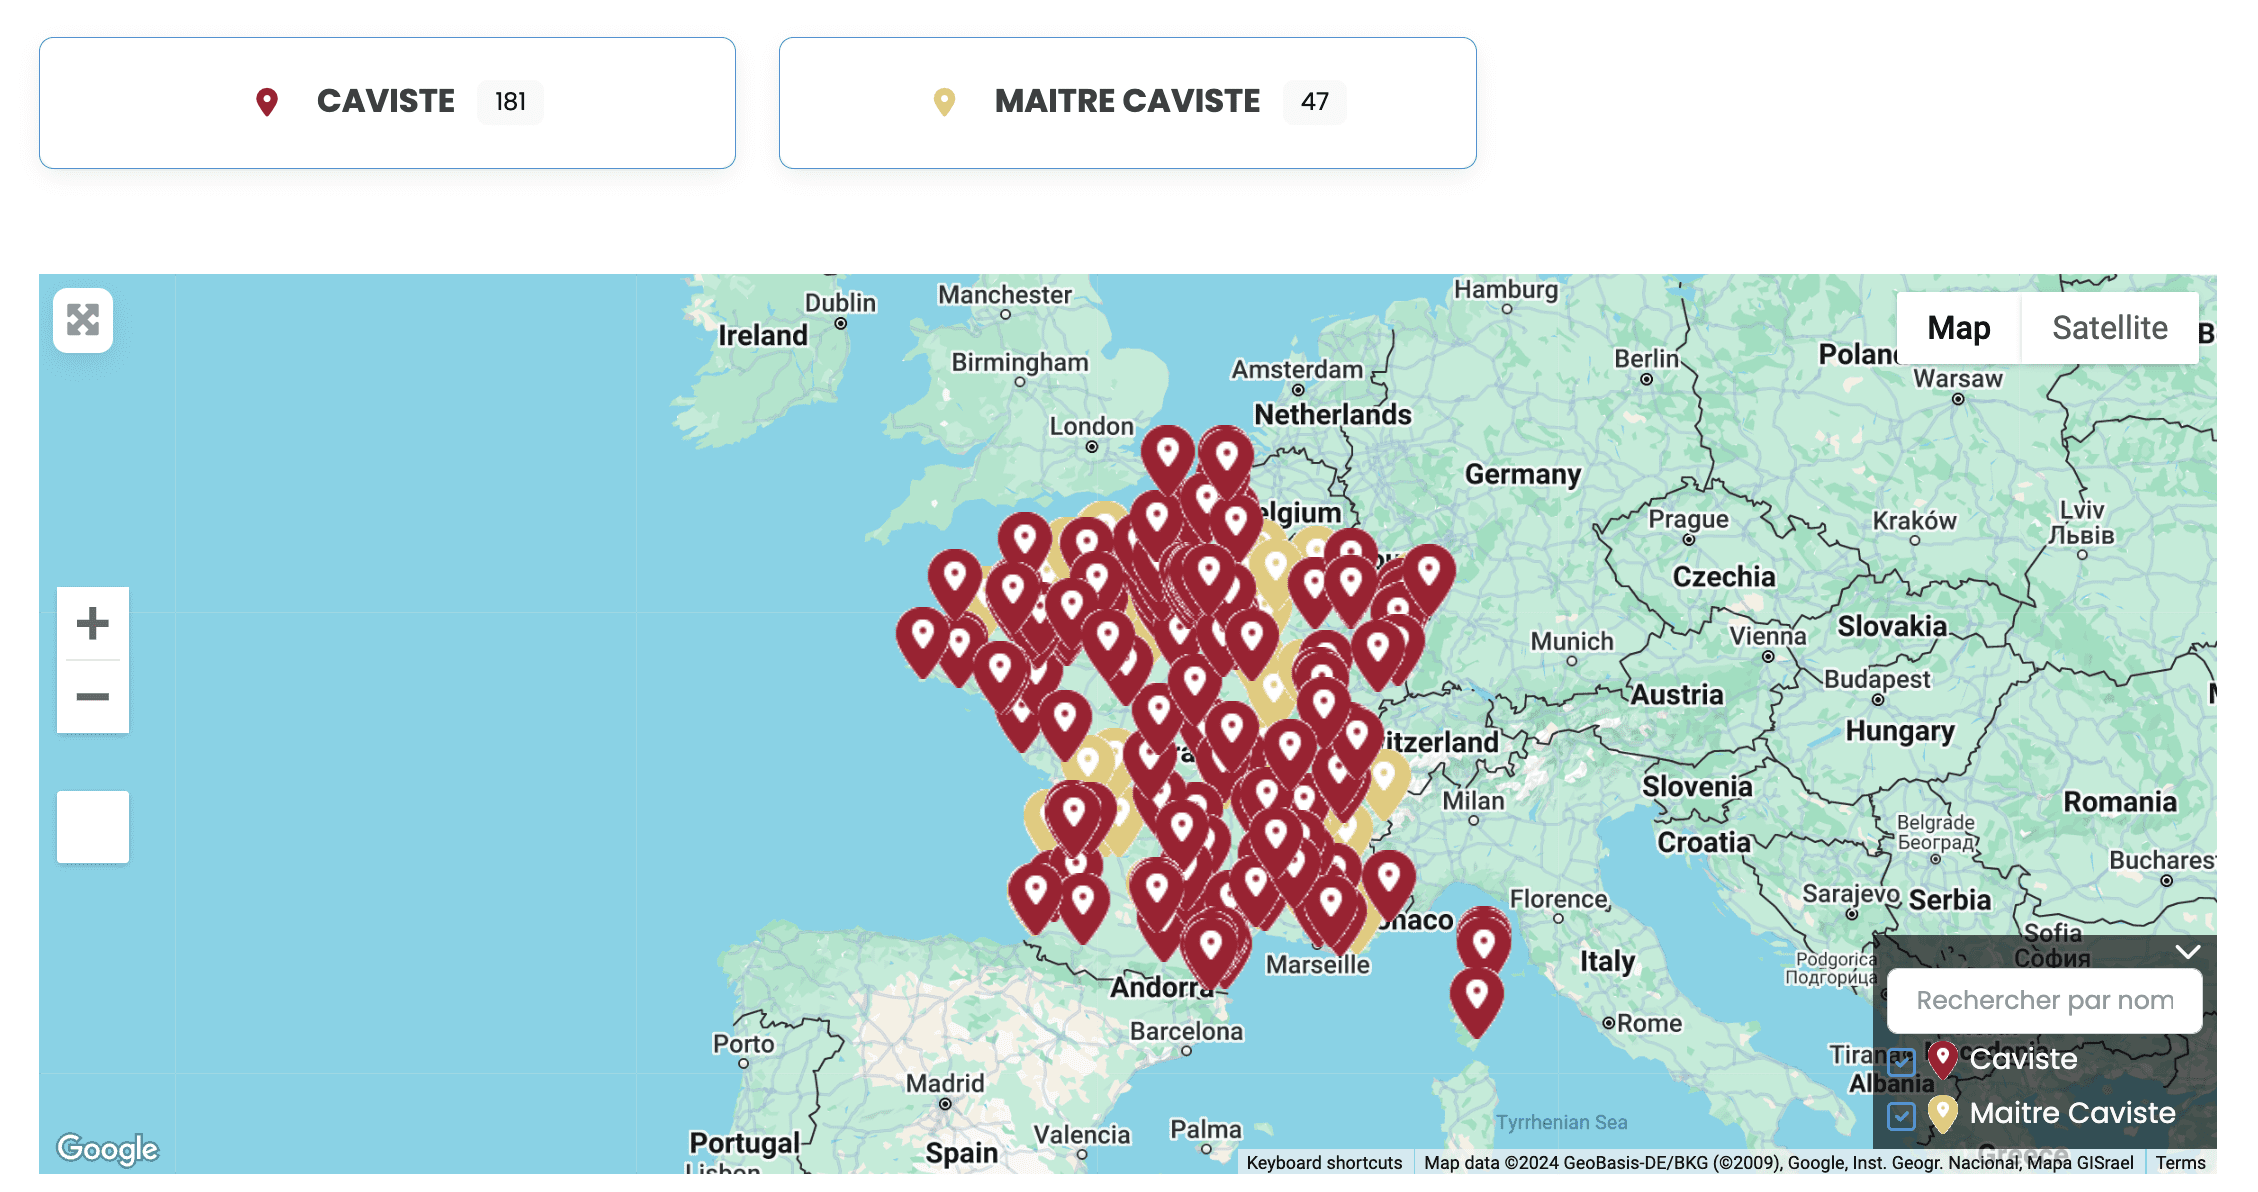The width and height of the screenshot is (2258, 1192).
Task: Zoom in with the plus button
Action: pyautogui.click(x=93, y=624)
